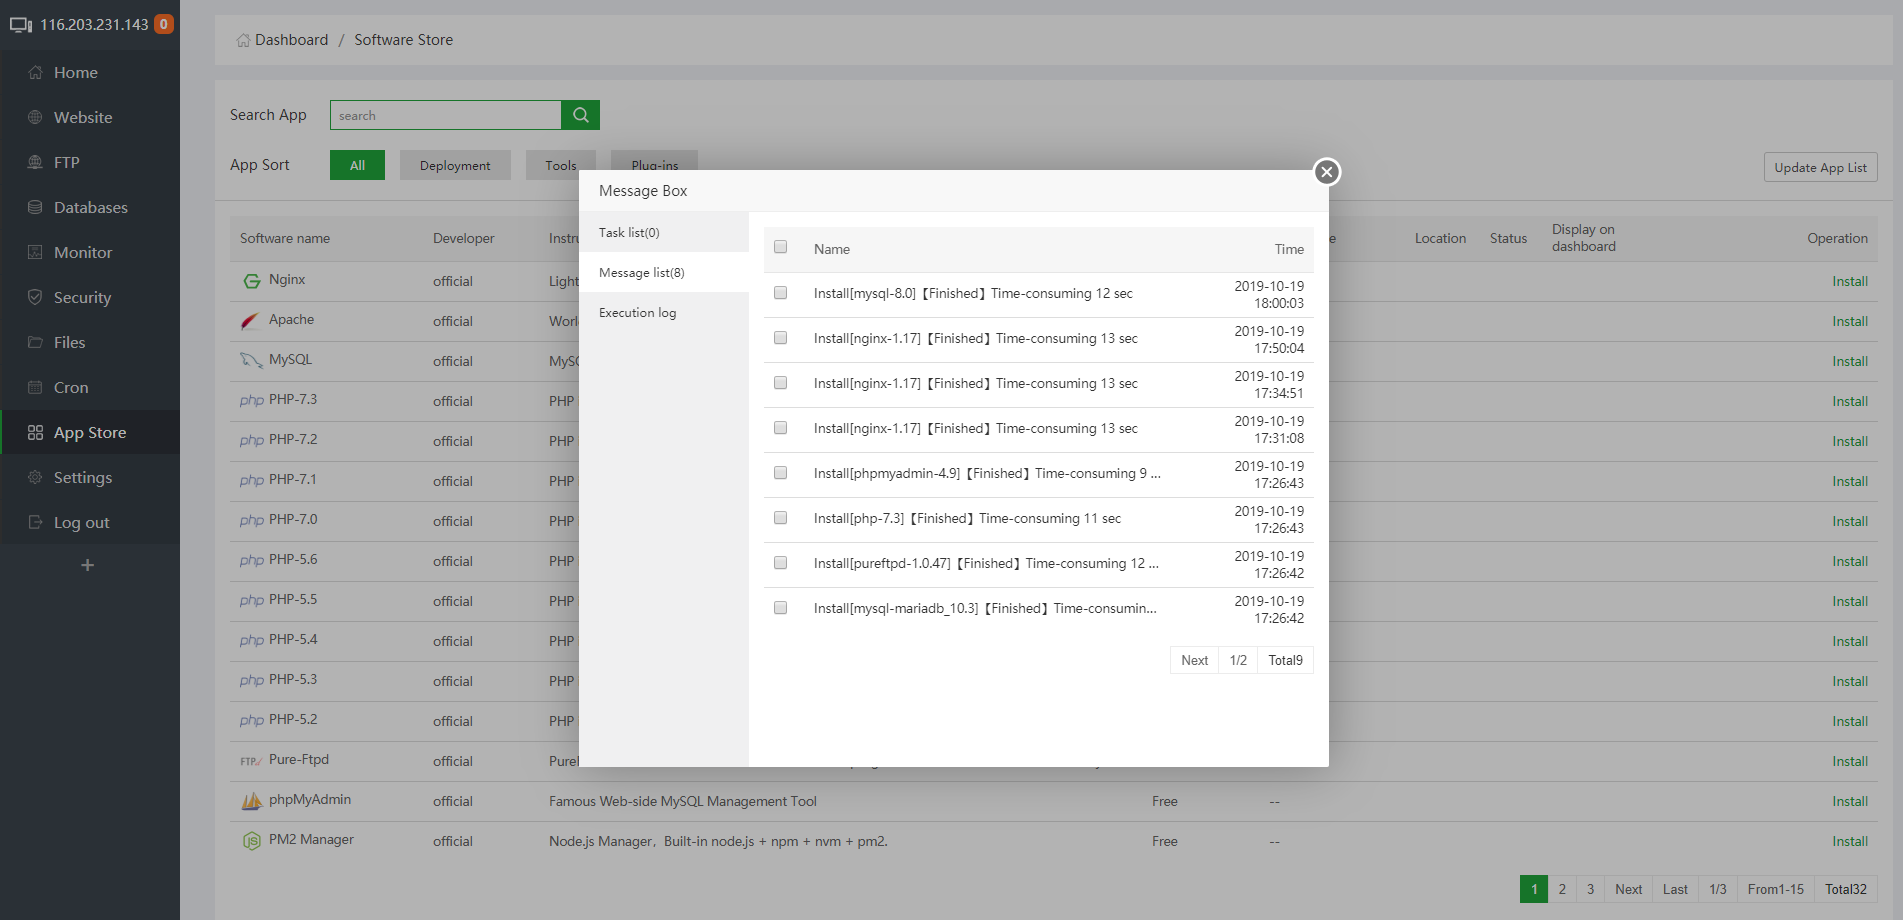Click the MySQL dolphin icon
The height and width of the screenshot is (920, 1903).
click(251, 360)
